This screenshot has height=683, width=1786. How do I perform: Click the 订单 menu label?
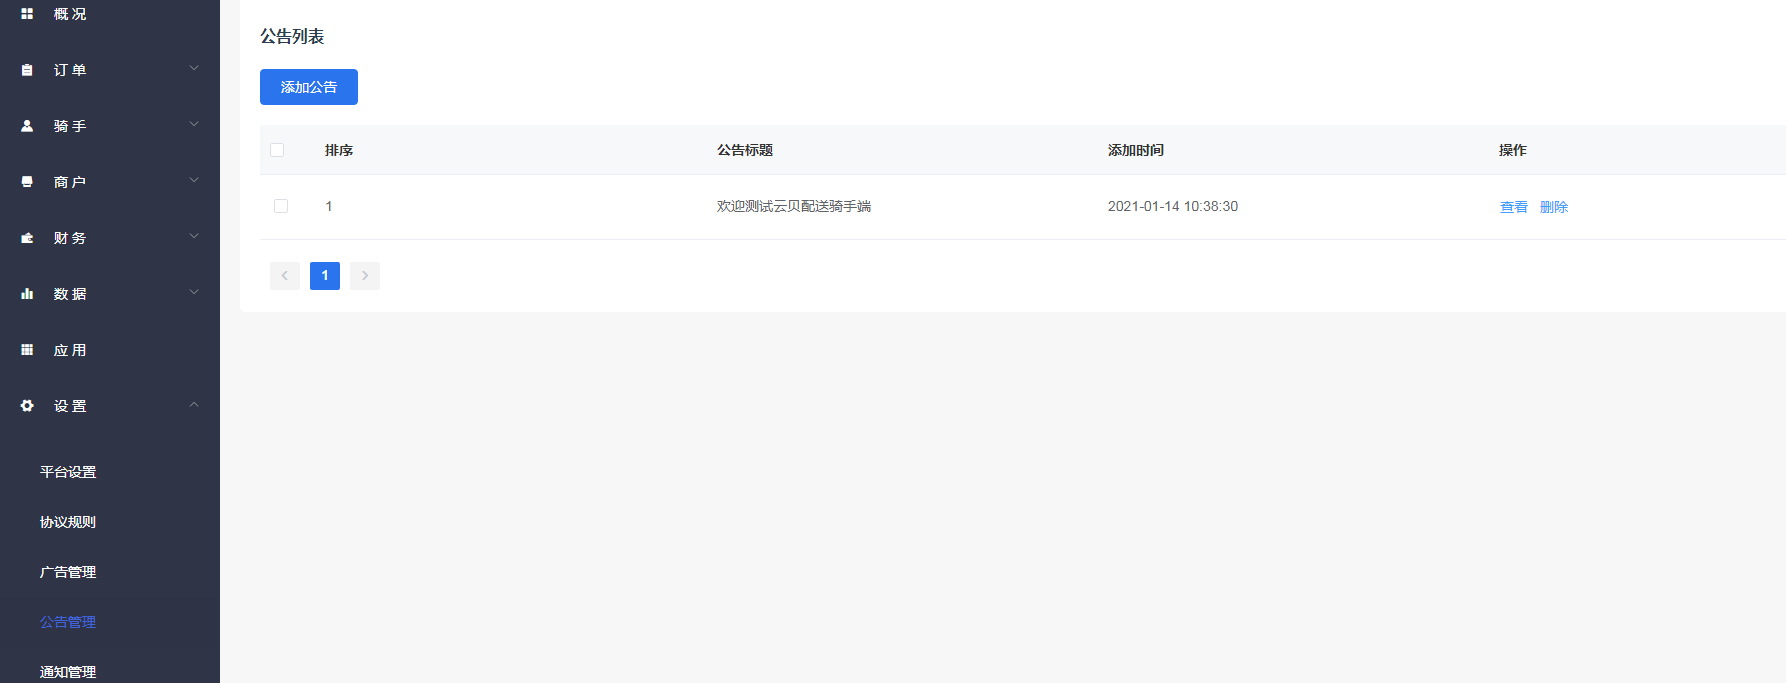(70, 70)
